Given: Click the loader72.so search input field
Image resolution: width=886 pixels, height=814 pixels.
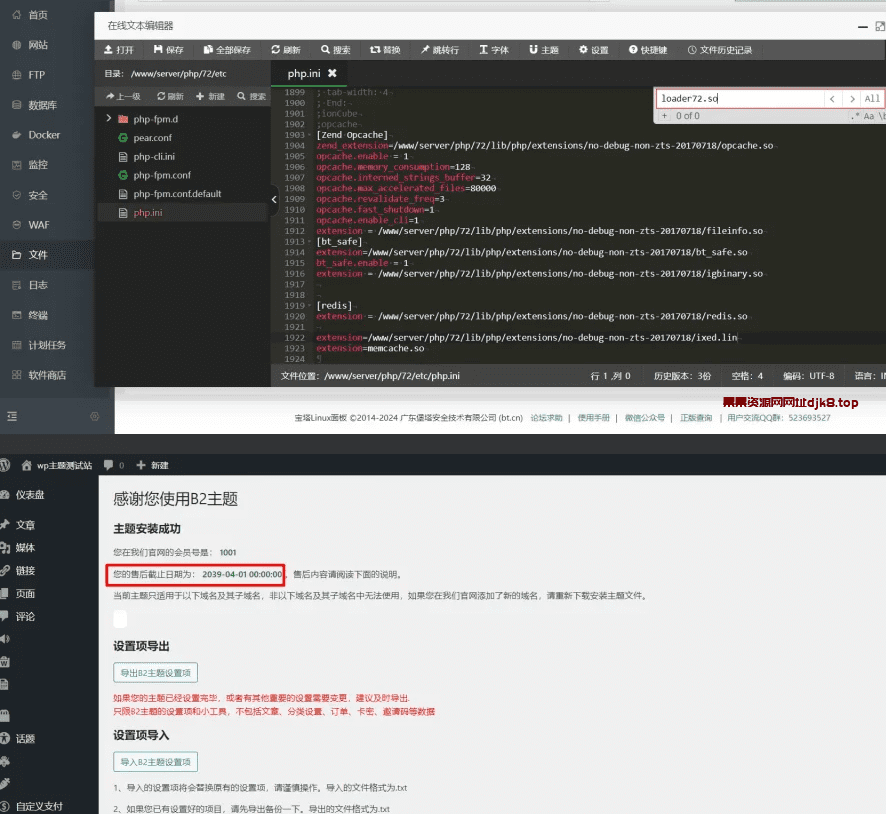Looking at the screenshot, I should point(738,99).
